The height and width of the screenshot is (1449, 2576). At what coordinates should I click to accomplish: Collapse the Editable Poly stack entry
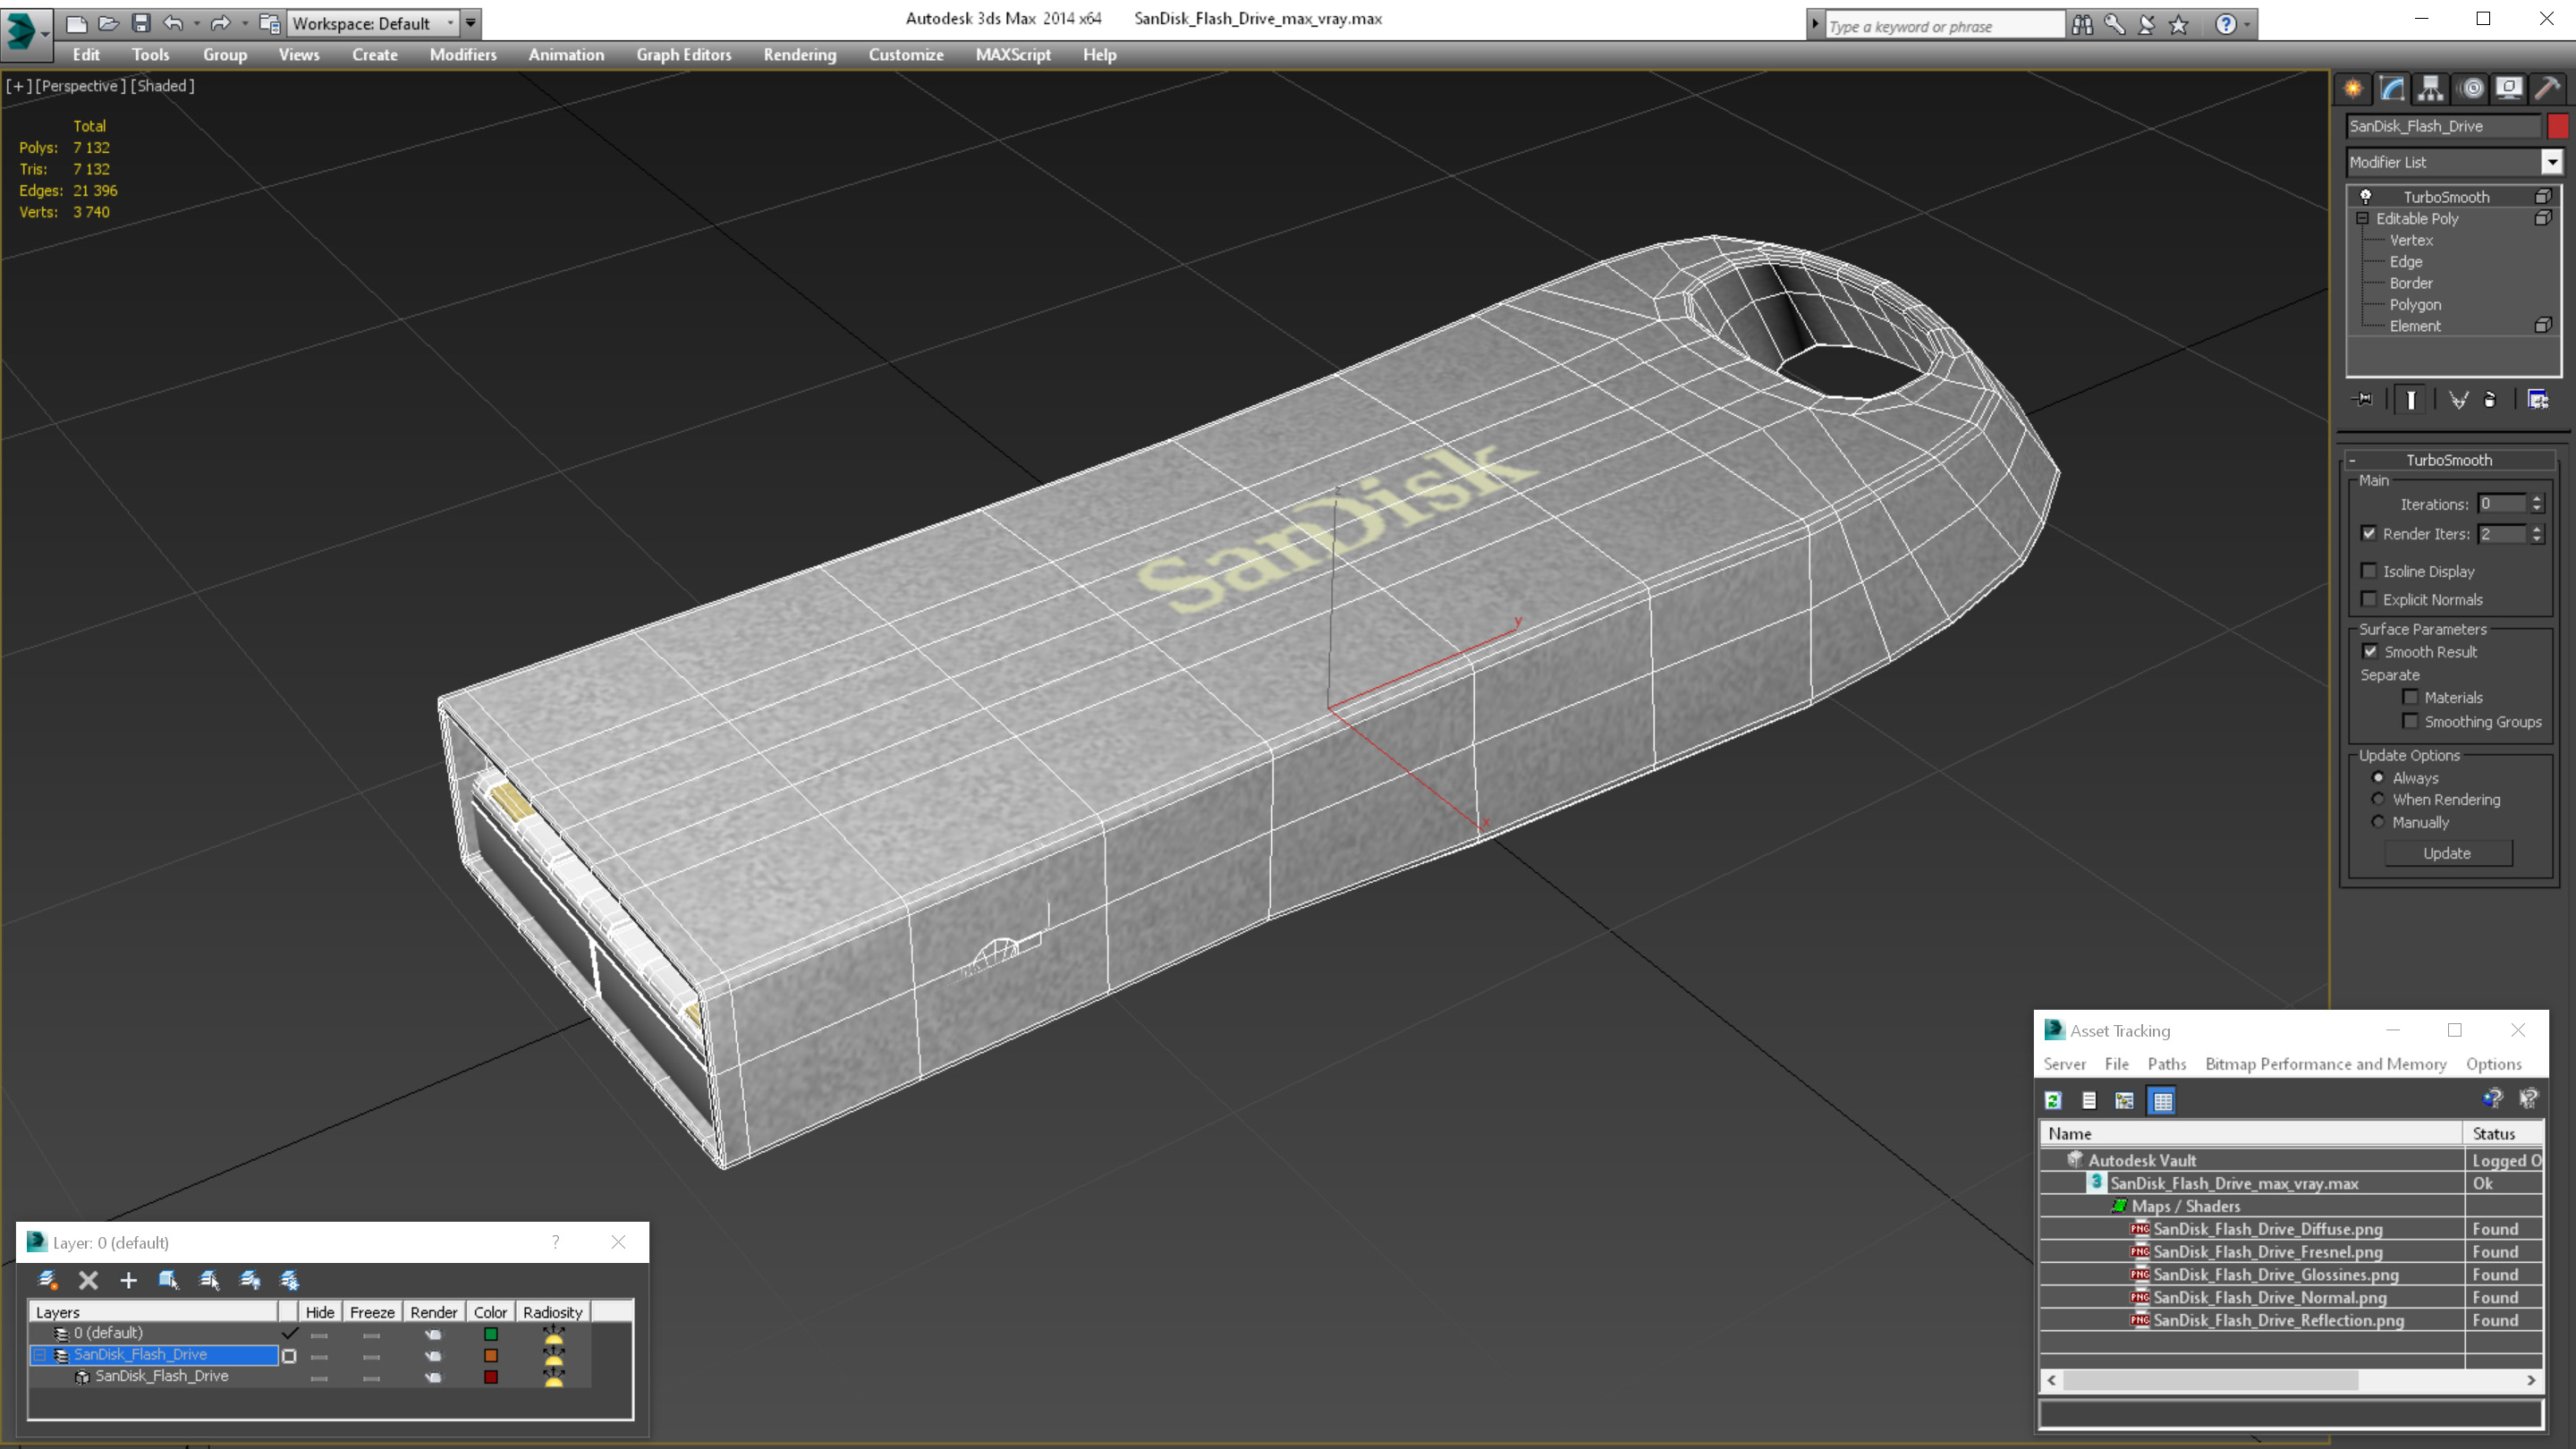click(2362, 218)
